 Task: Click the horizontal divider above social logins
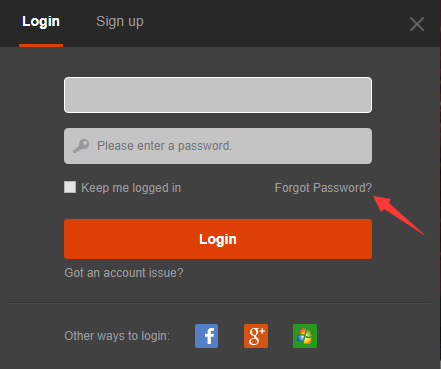[218, 303]
